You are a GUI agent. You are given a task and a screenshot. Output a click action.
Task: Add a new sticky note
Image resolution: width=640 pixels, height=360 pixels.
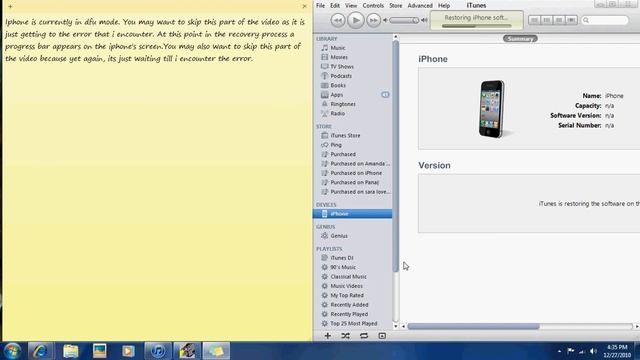point(10,6)
